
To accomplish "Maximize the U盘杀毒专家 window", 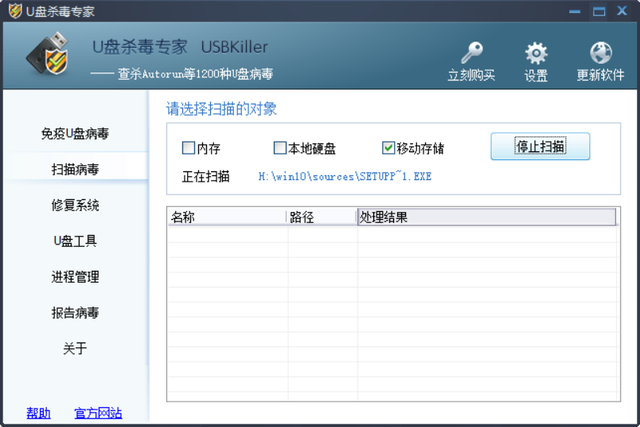I will coord(599,11).
